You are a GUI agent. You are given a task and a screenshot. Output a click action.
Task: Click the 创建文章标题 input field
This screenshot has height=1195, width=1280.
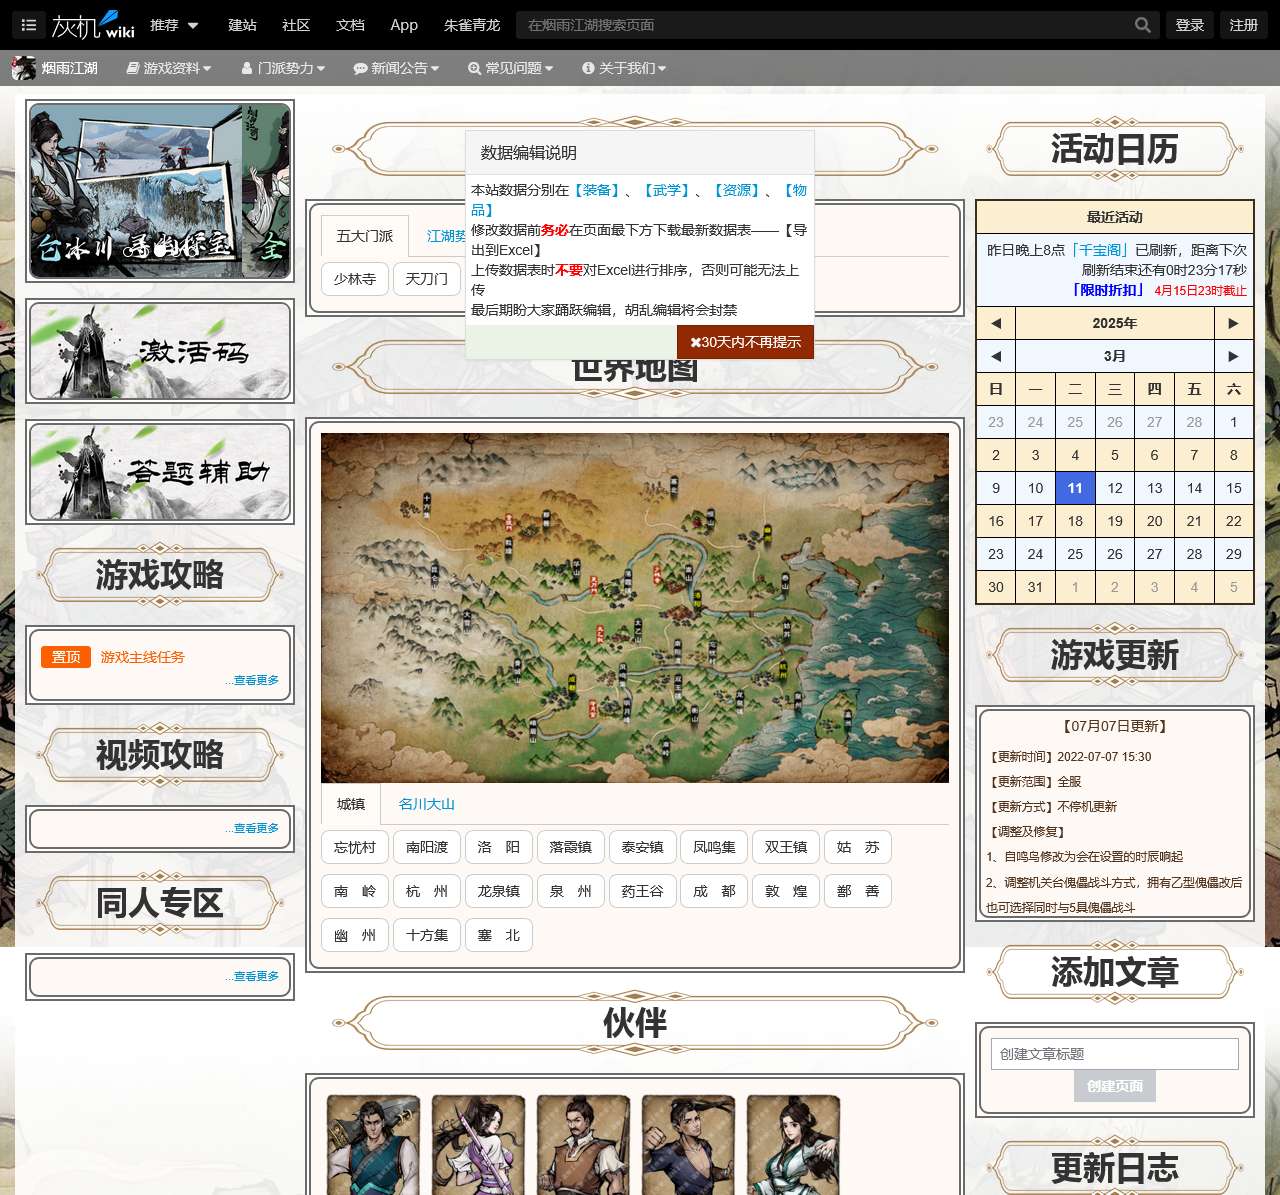click(1114, 1054)
